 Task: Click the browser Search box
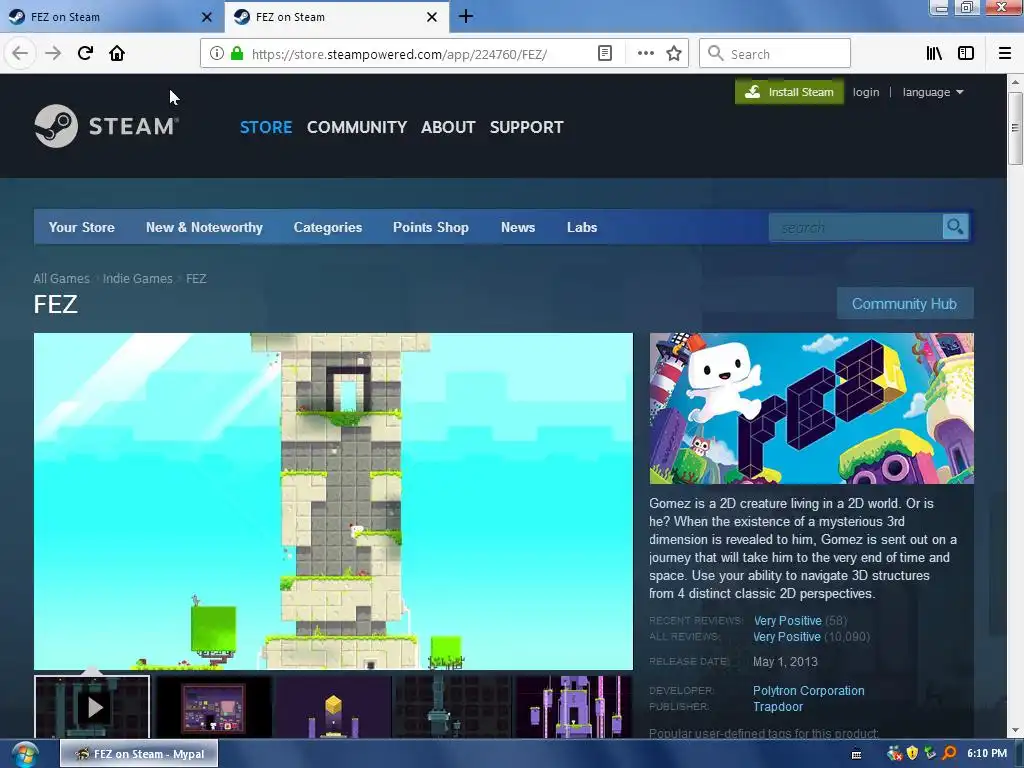click(775, 54)
